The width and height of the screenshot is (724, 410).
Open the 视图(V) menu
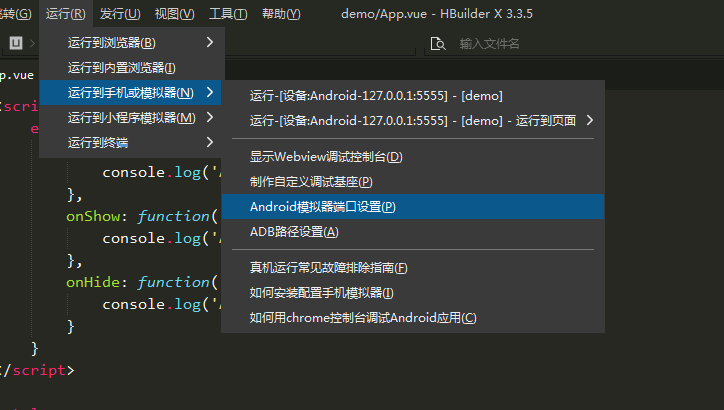click(175, 14)
